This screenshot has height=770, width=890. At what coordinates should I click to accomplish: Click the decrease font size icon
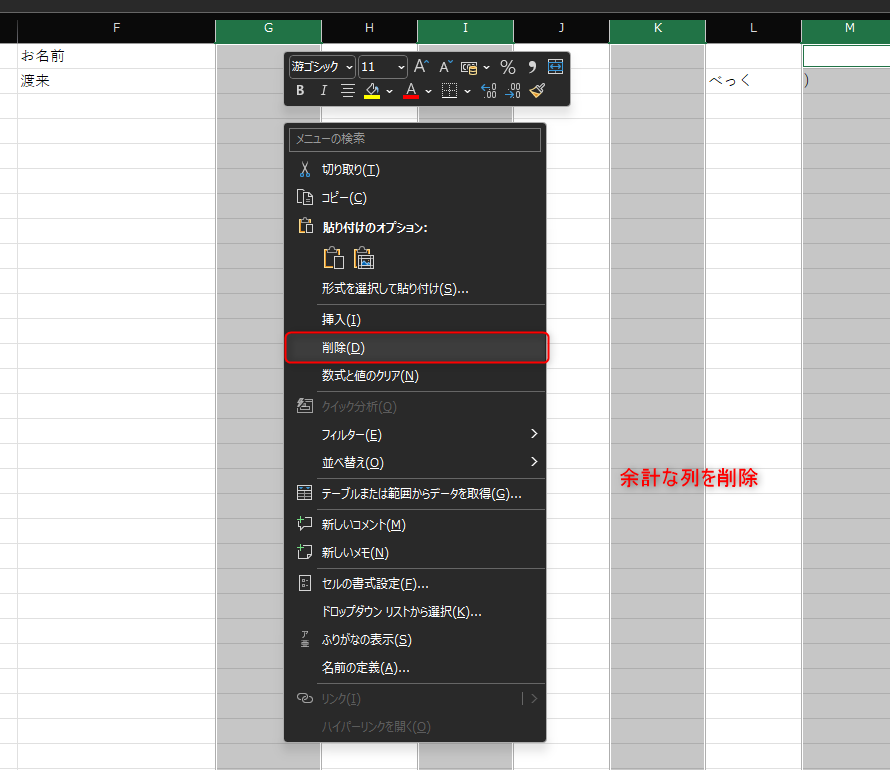[x=446, y=67]
